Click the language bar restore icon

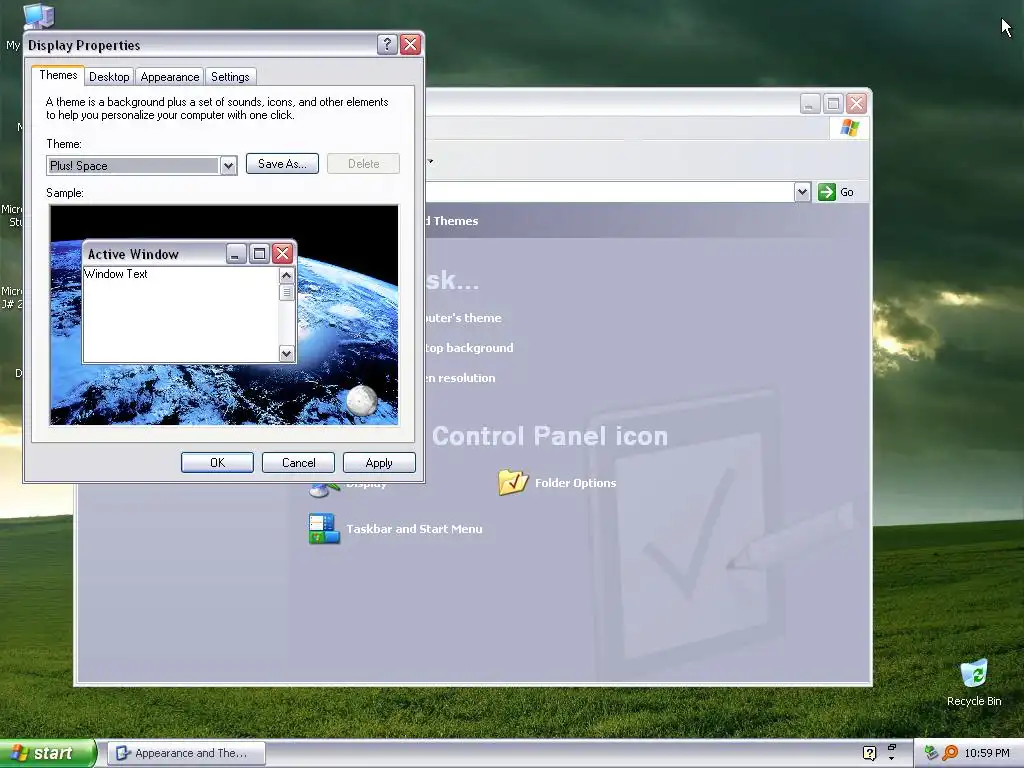[x=891, y=747]
